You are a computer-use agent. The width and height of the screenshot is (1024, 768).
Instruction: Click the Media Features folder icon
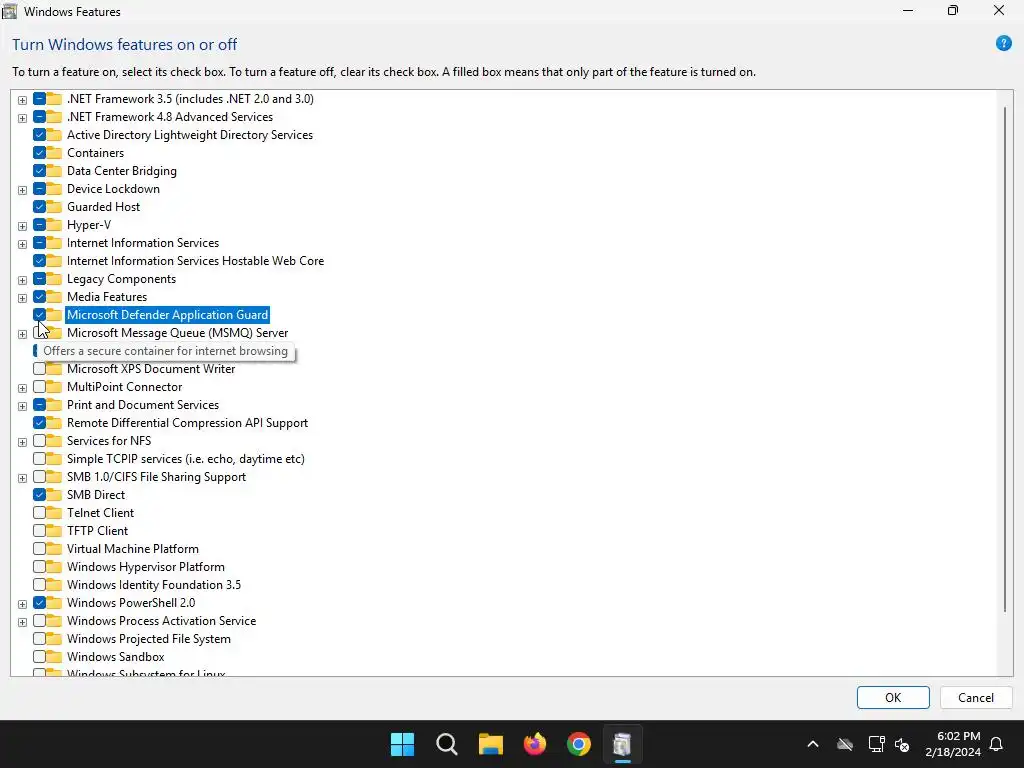54,297
